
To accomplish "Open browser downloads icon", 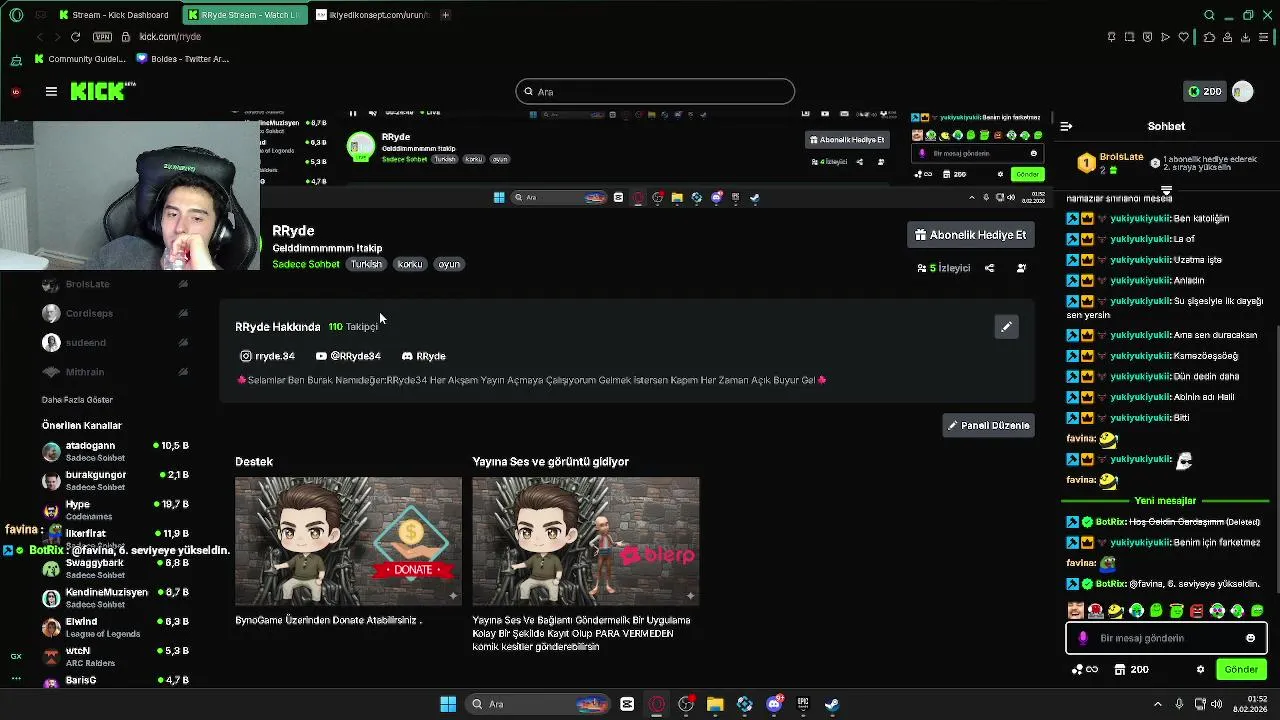I will coord(1245,37).
